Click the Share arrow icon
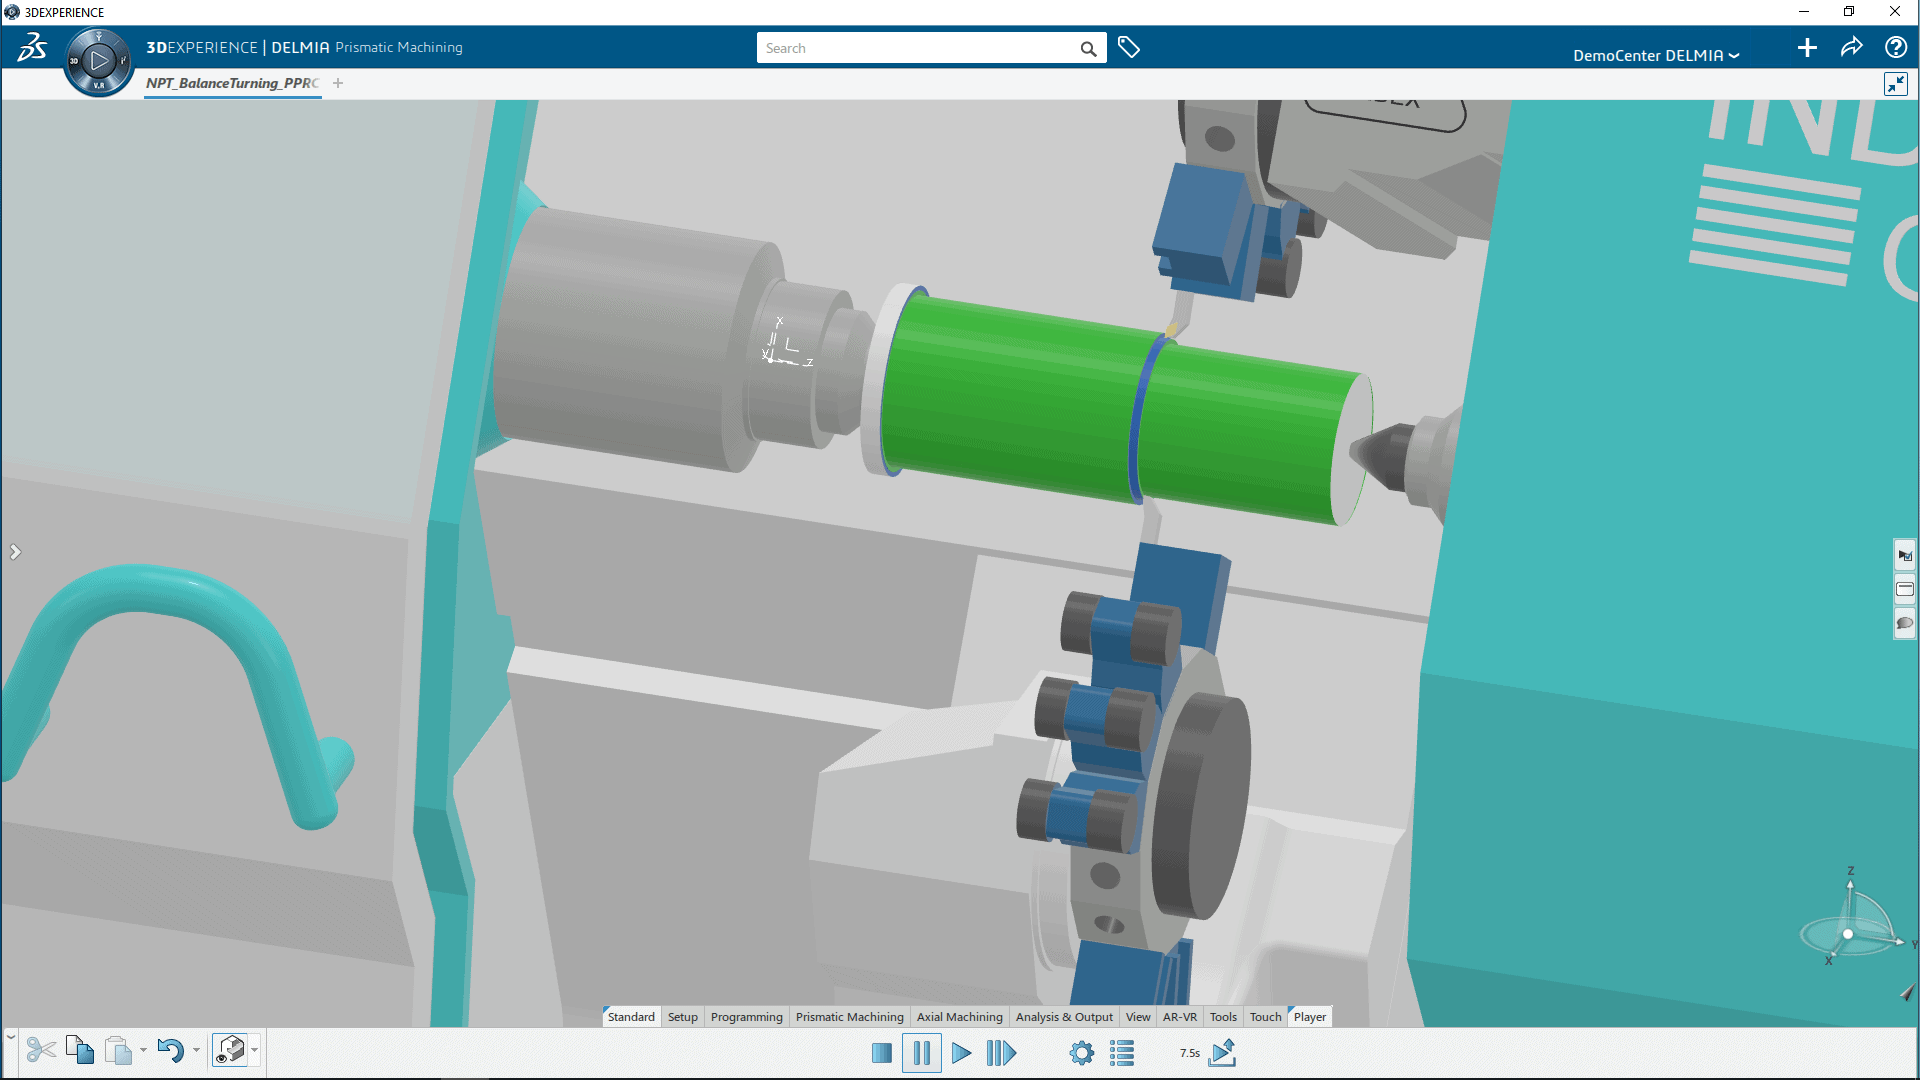 1851,47
